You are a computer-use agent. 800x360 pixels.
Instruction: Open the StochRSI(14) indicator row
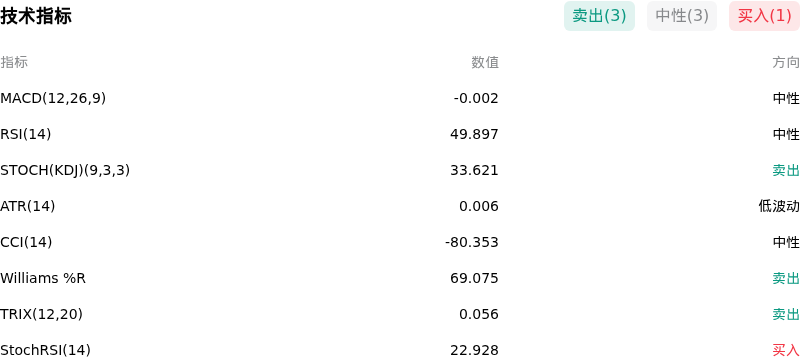(400, 350)
